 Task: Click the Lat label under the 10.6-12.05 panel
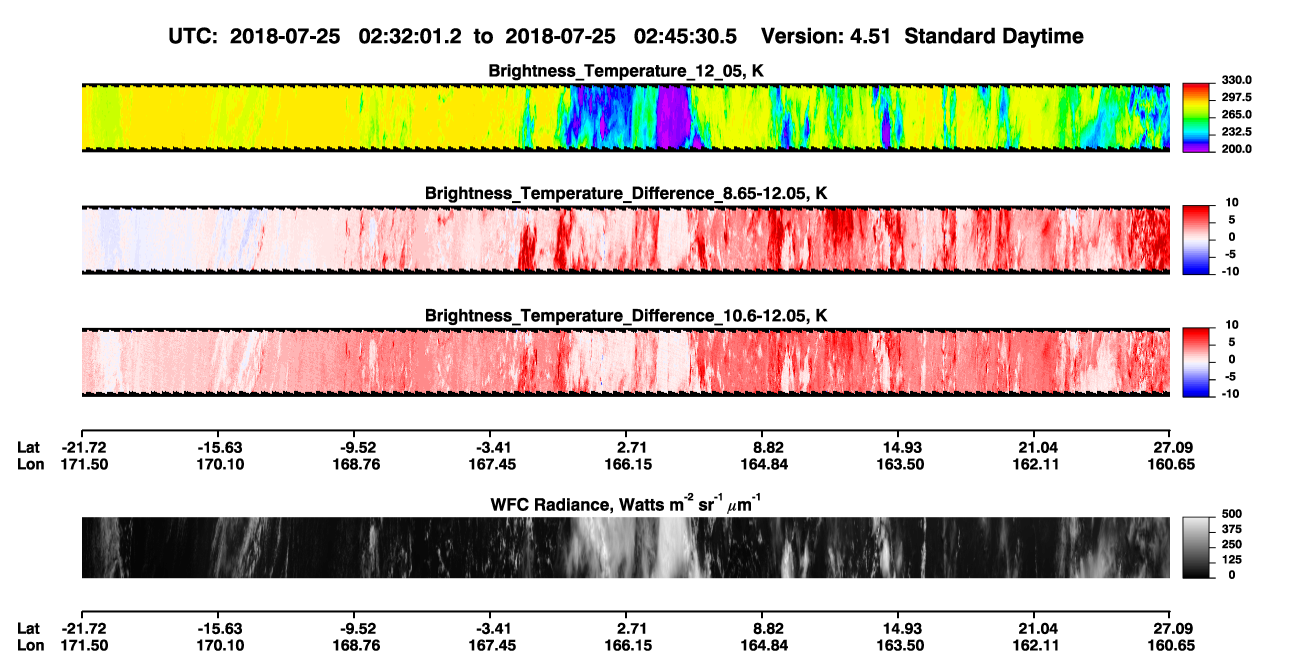29,447
